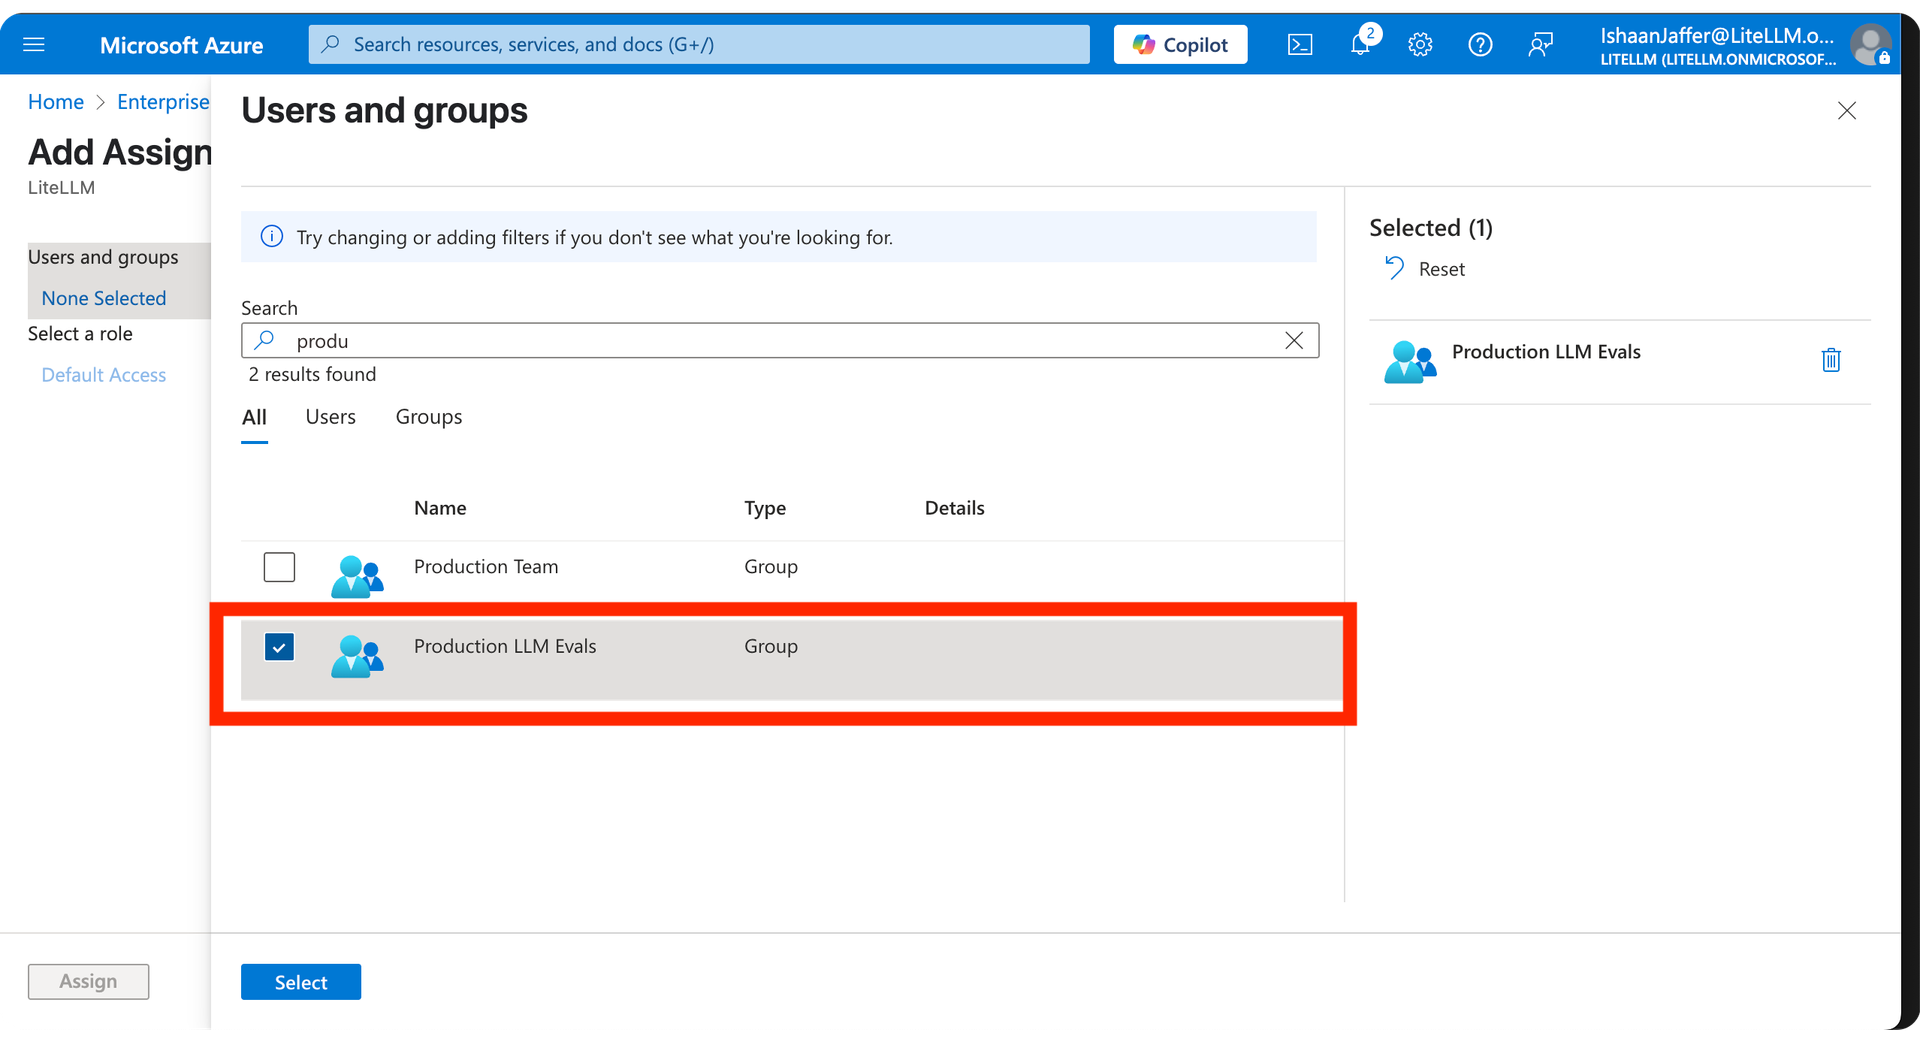Viewport: 1920px width, 1045px height.
Task: Clear the search text with the X
Action: click(1294, 340)
